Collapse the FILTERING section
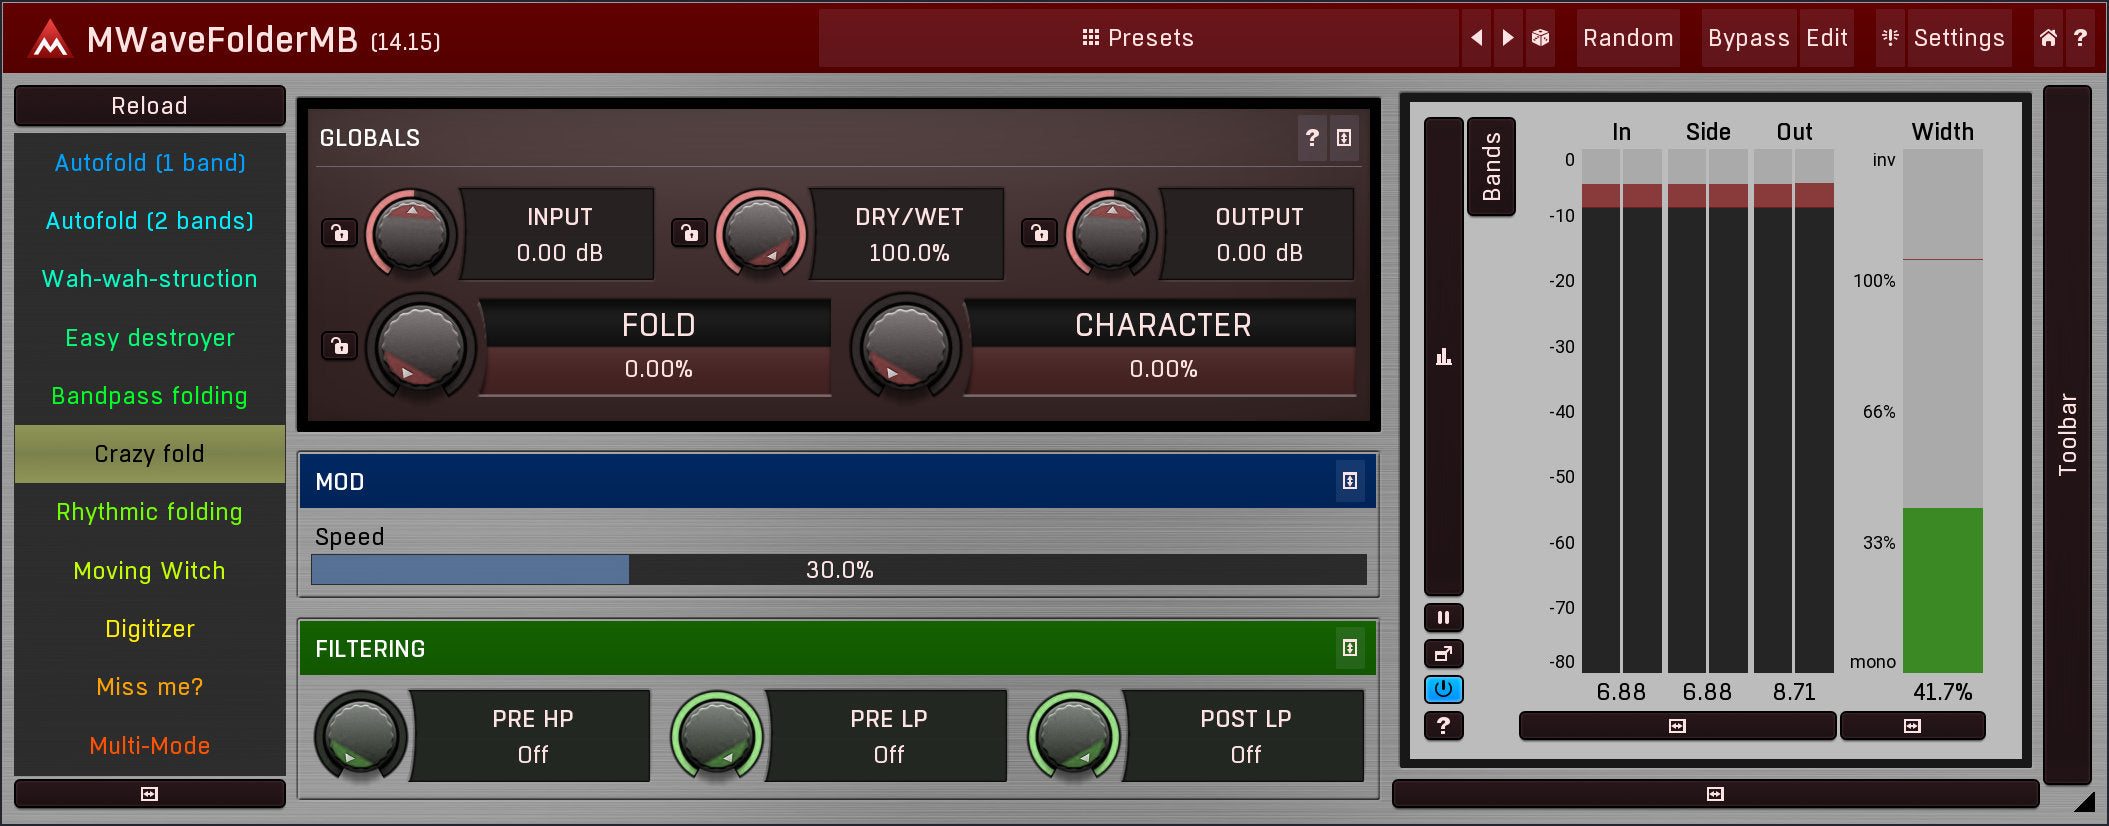Screen dimensions: 2109x826 click(1349, 648)
